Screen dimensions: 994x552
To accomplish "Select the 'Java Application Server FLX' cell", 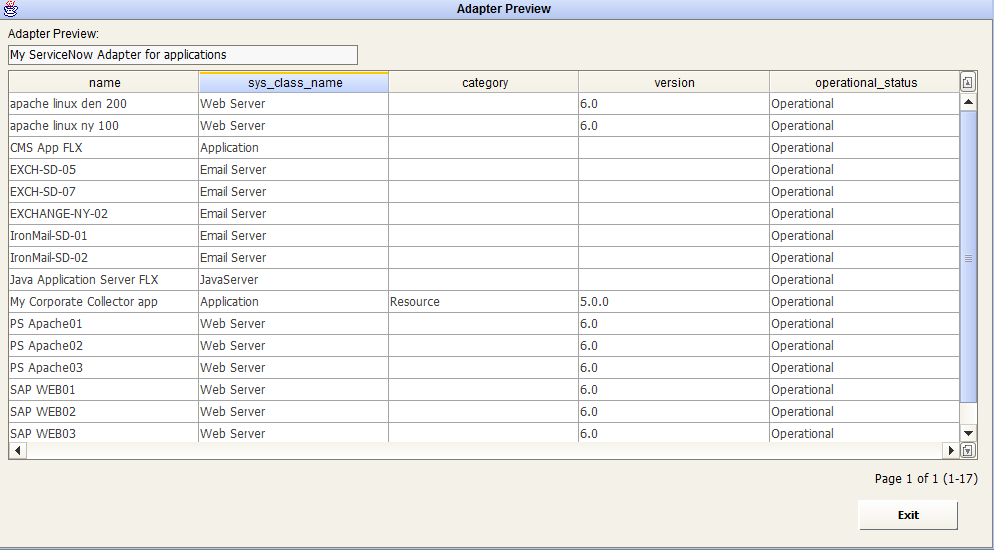I will [104, 279].
